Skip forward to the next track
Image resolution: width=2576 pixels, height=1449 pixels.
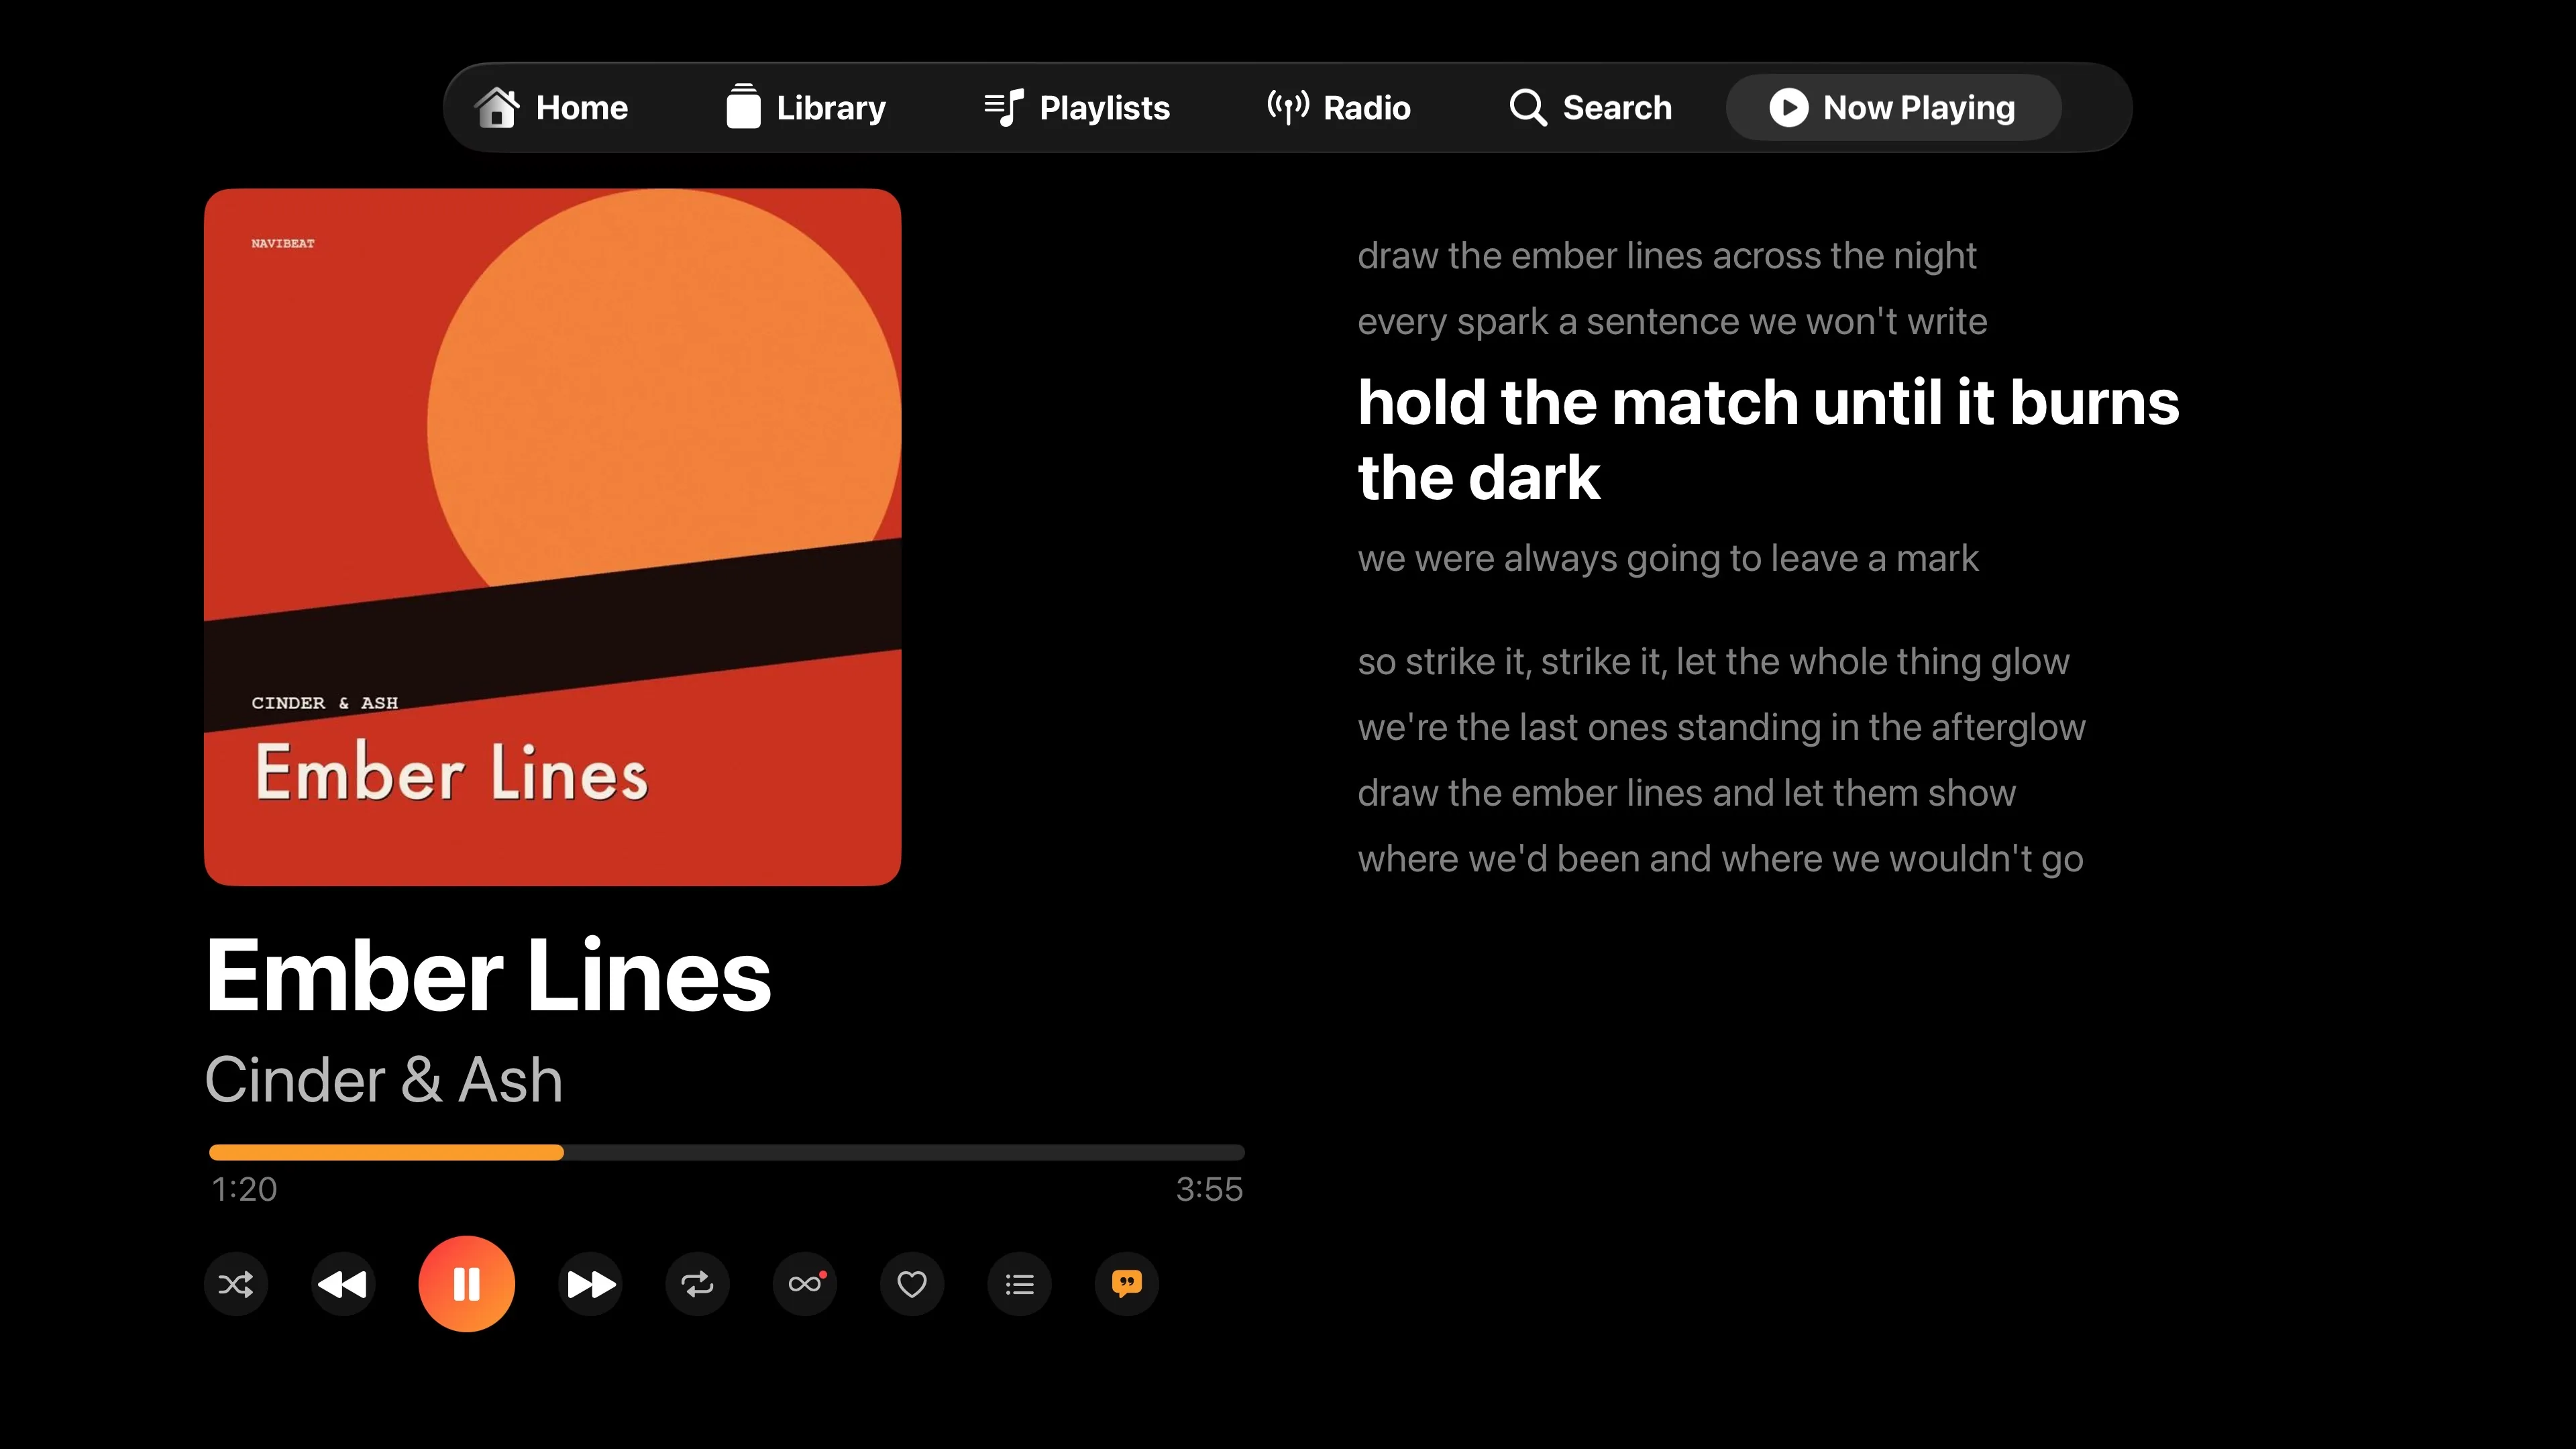tap(591, 1284)
